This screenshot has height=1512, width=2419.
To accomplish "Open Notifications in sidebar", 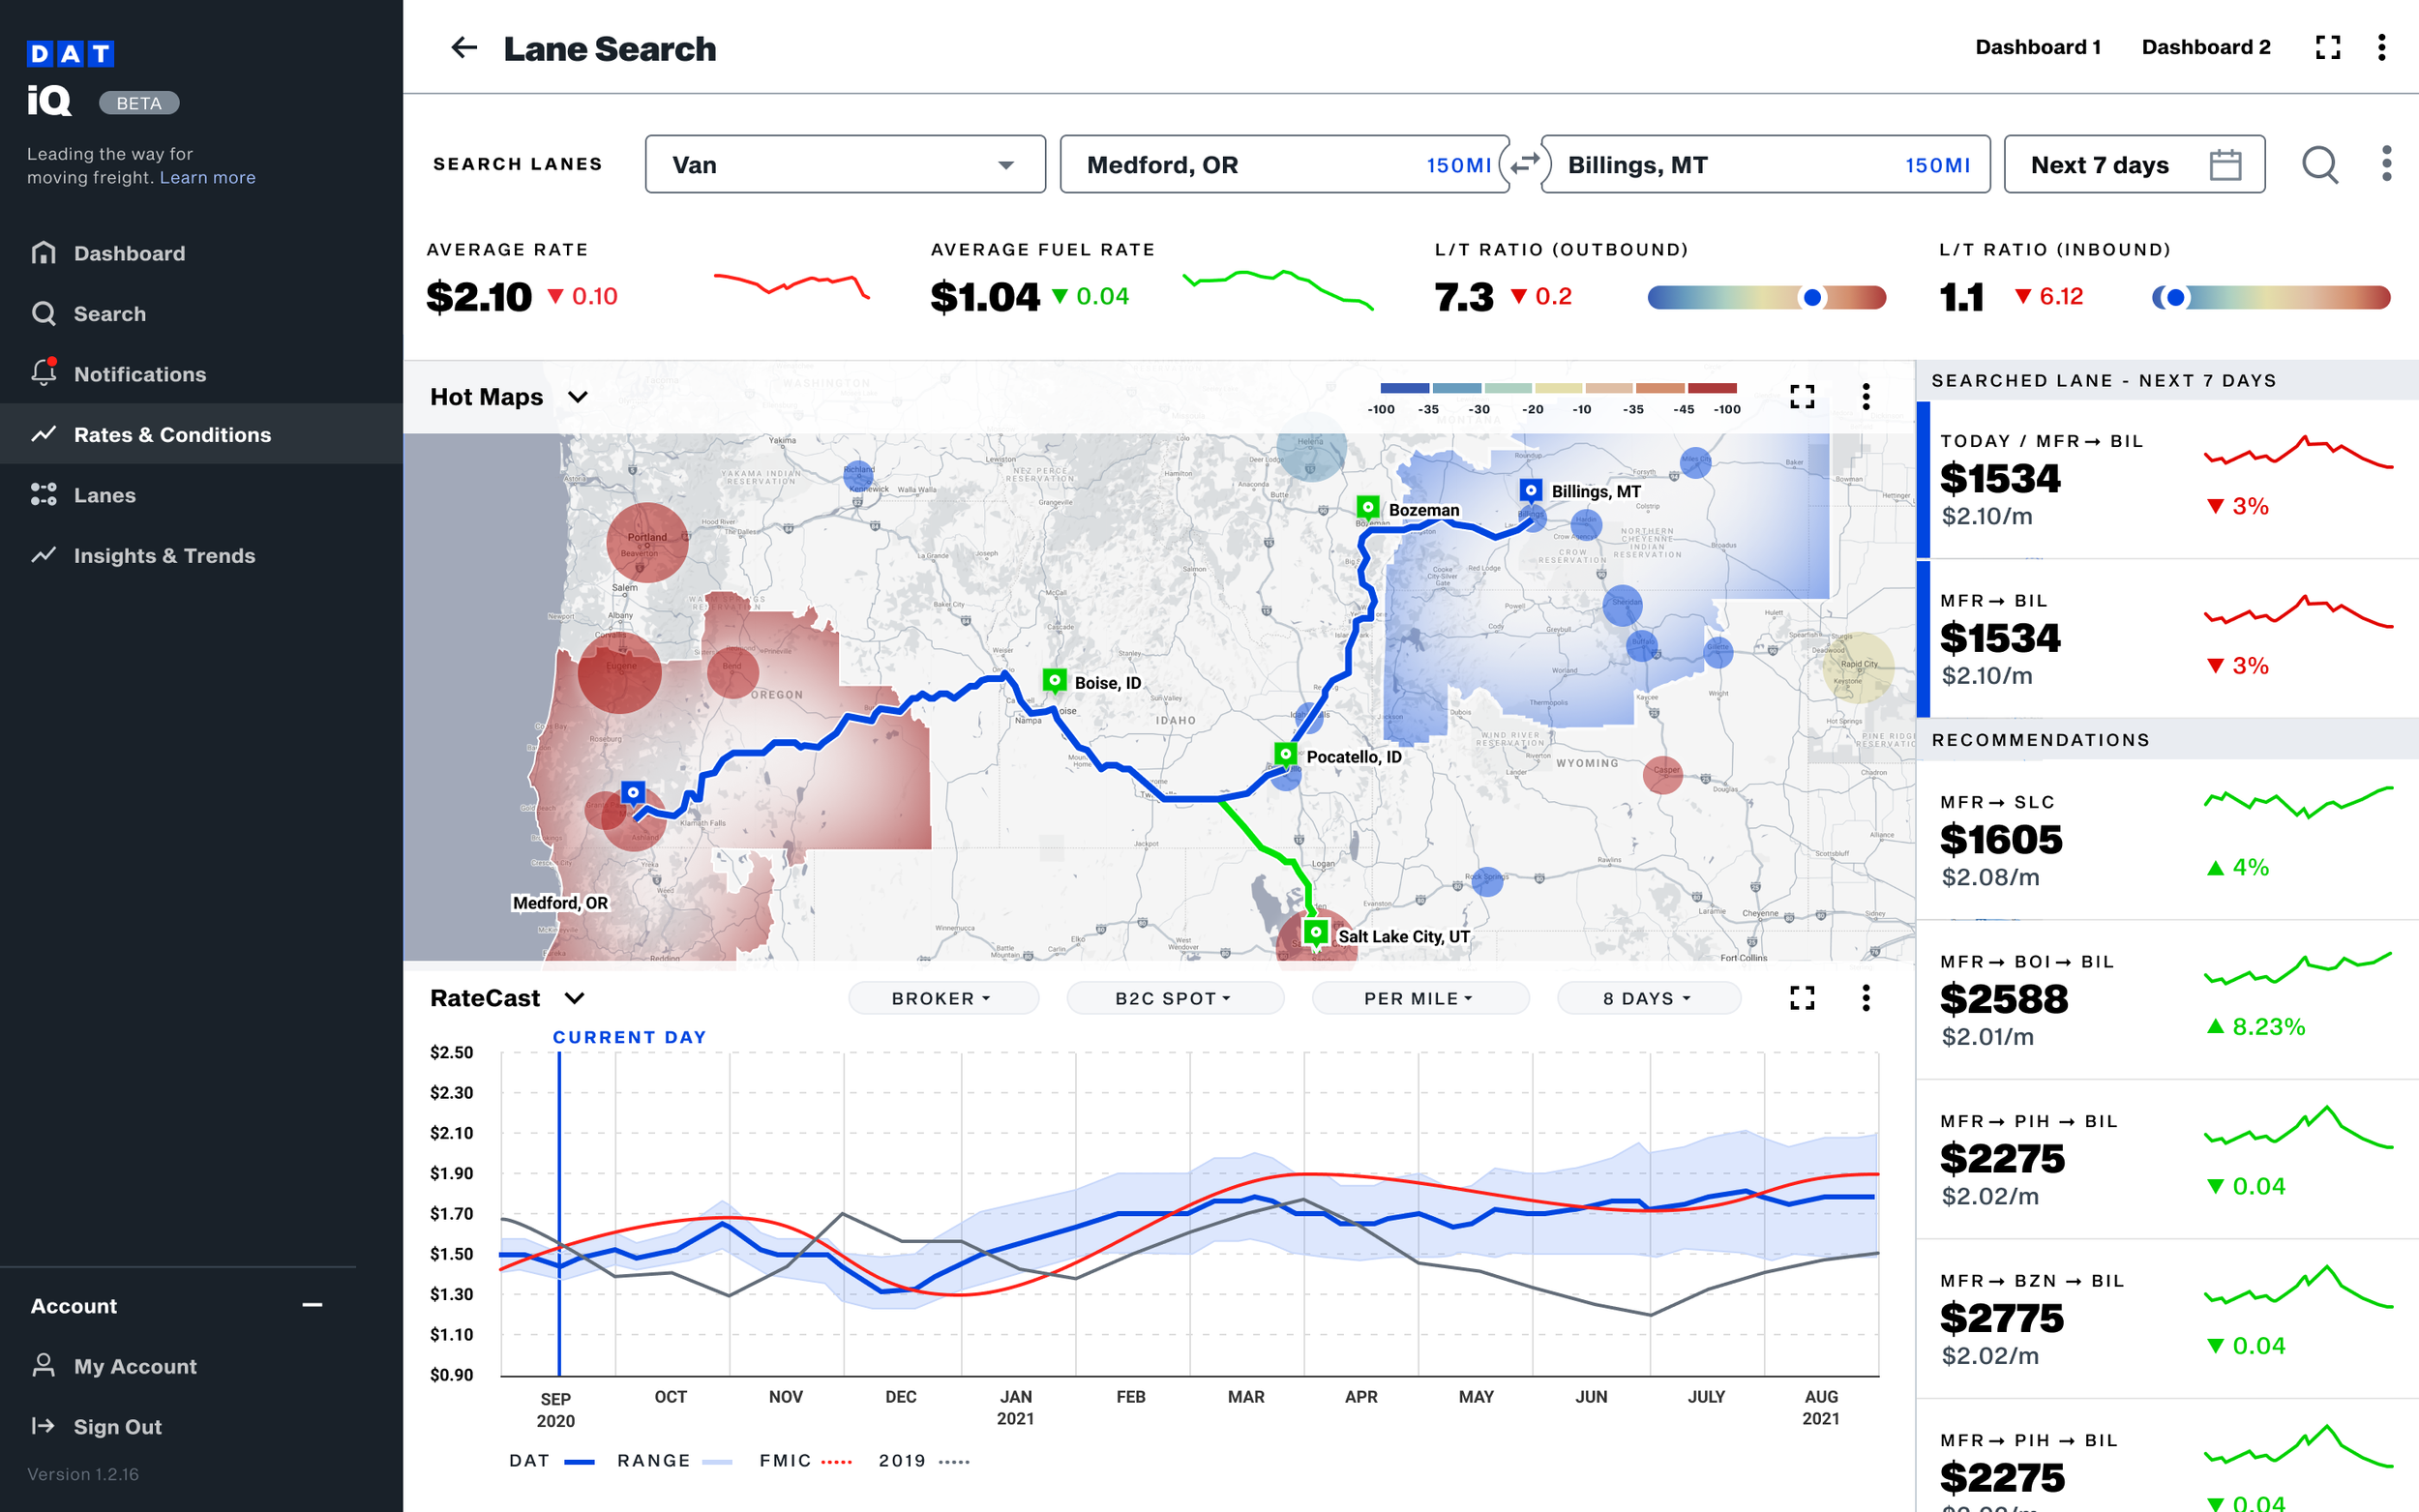I will click(x=139, y=374).
